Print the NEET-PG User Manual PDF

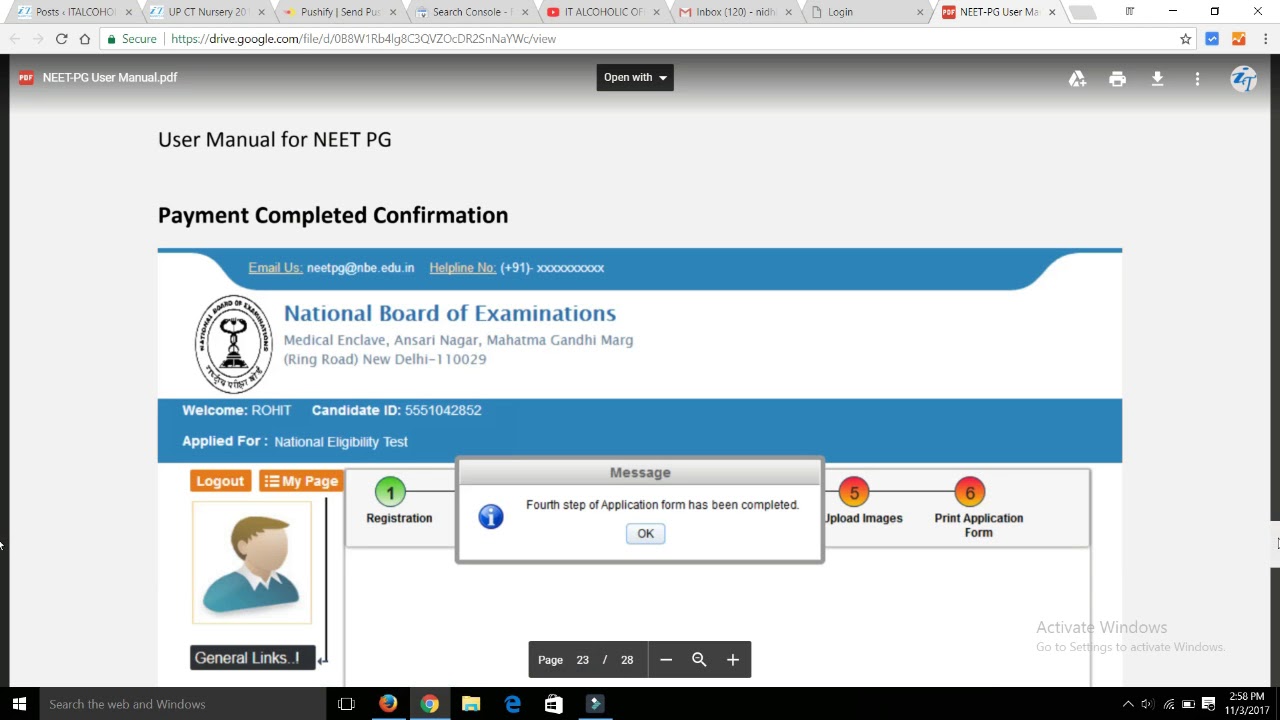(1117, 78)
